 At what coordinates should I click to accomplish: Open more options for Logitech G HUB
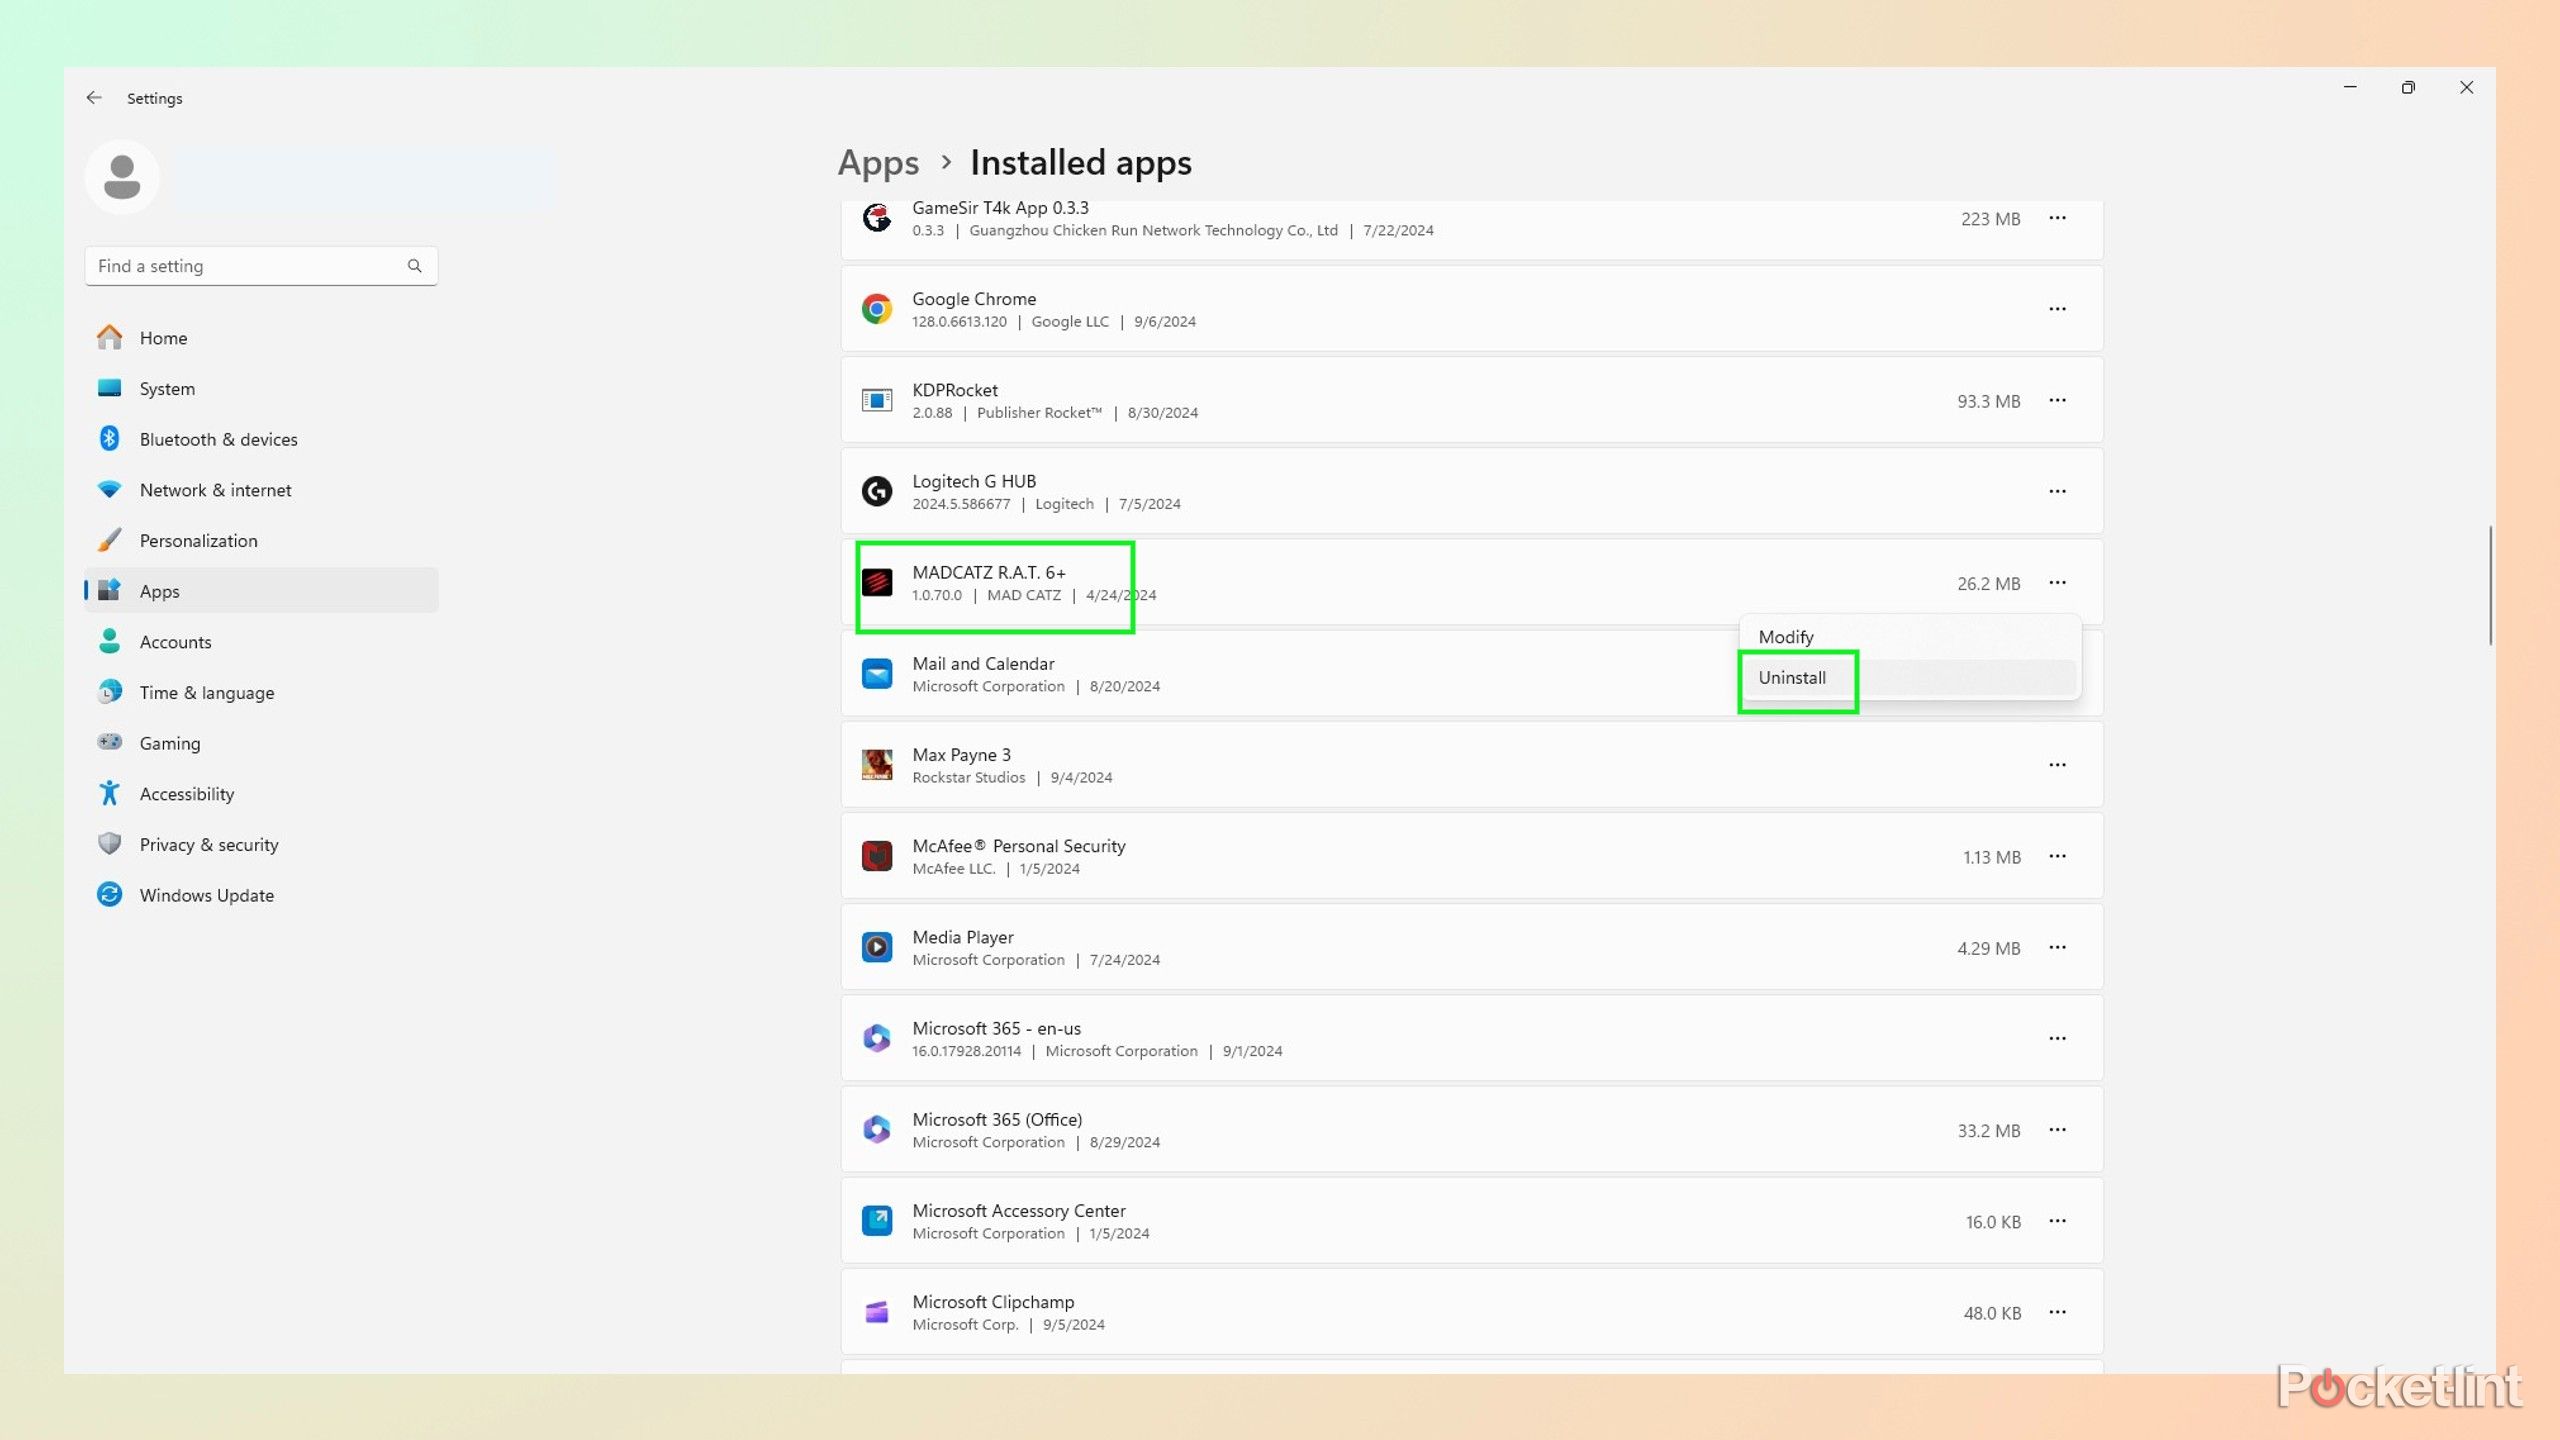2057,491
